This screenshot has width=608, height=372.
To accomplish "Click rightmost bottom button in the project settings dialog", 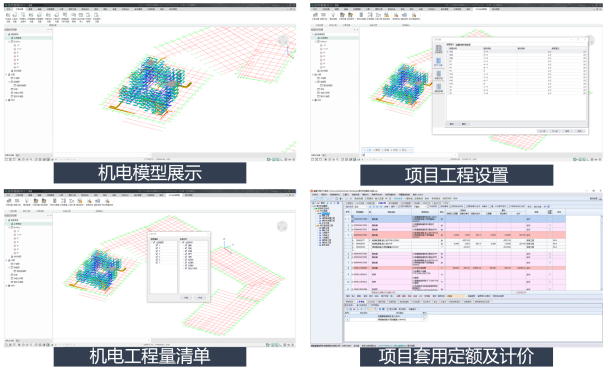I will [579, 131].
